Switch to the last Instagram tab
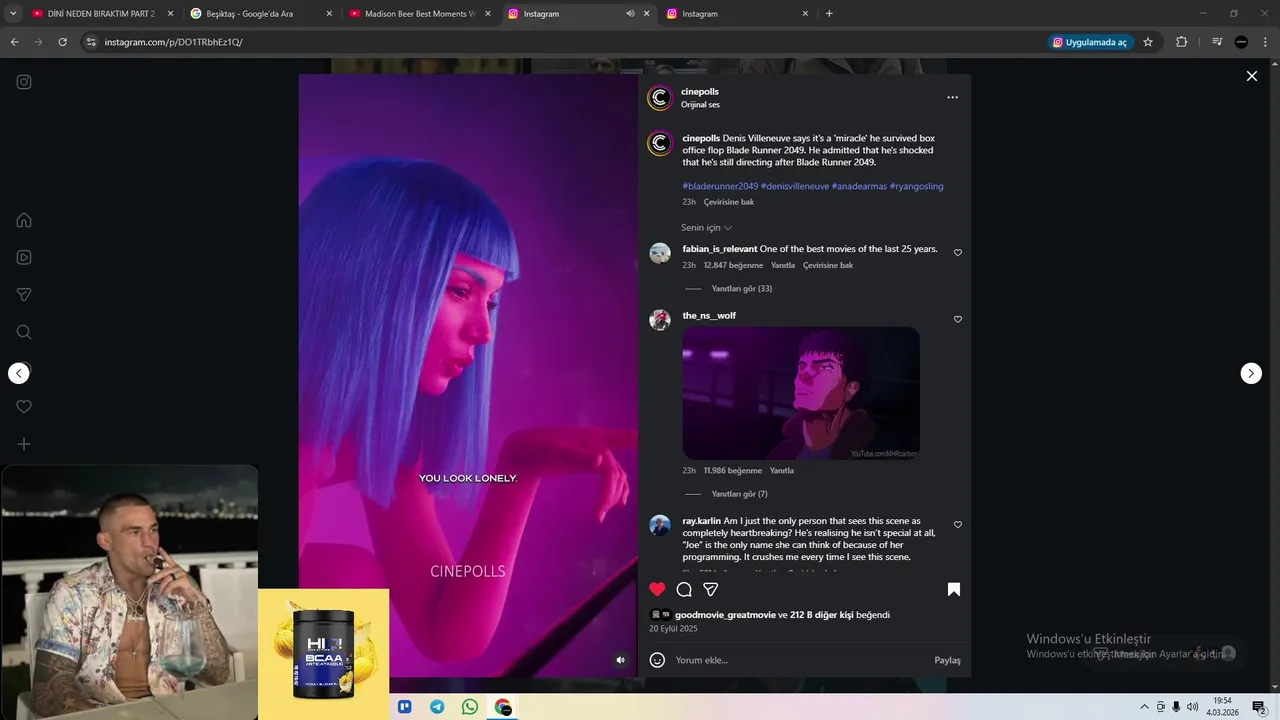Screen dimensions: 1280x720 (x=738, y=14)
